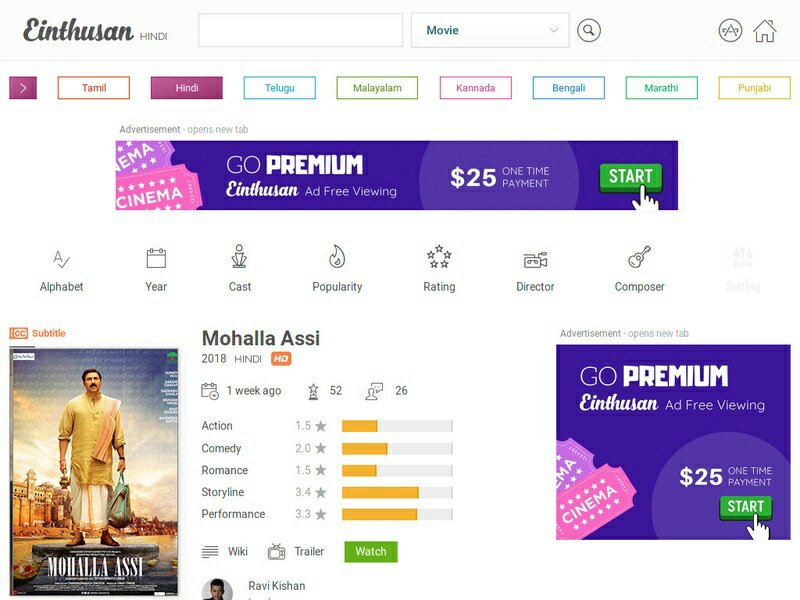Browse by Cast icon
This screenshot has height=600, width=800.
click(x=239, y=257)
